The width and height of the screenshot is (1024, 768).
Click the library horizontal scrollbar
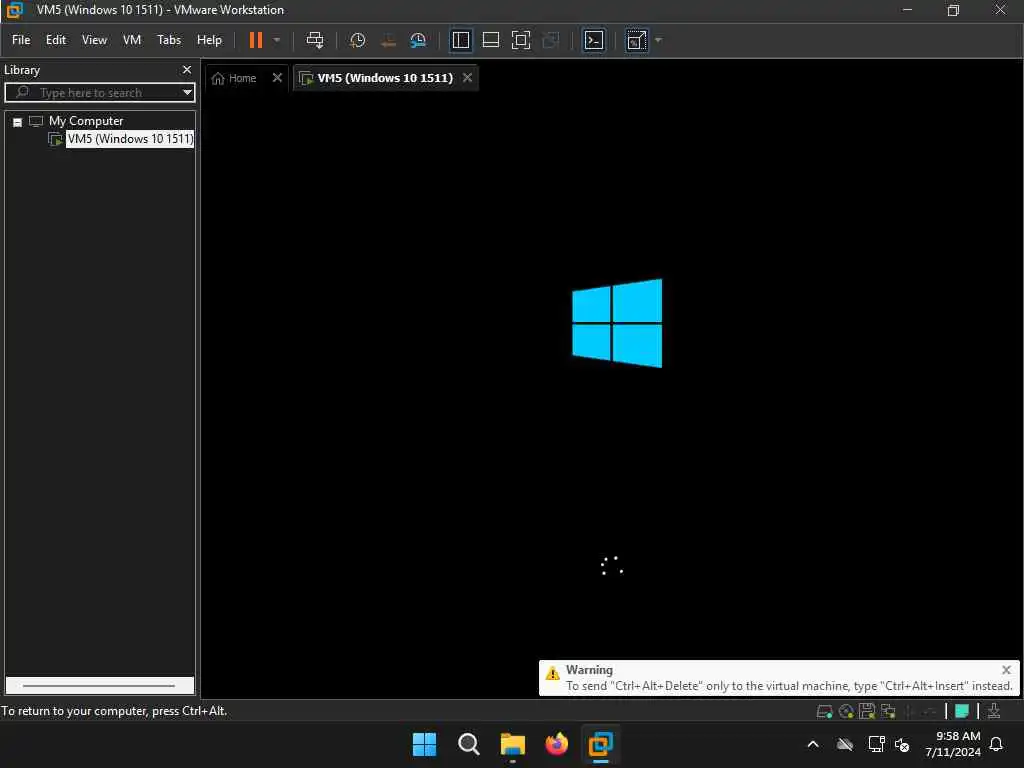(x=99, y=686)
